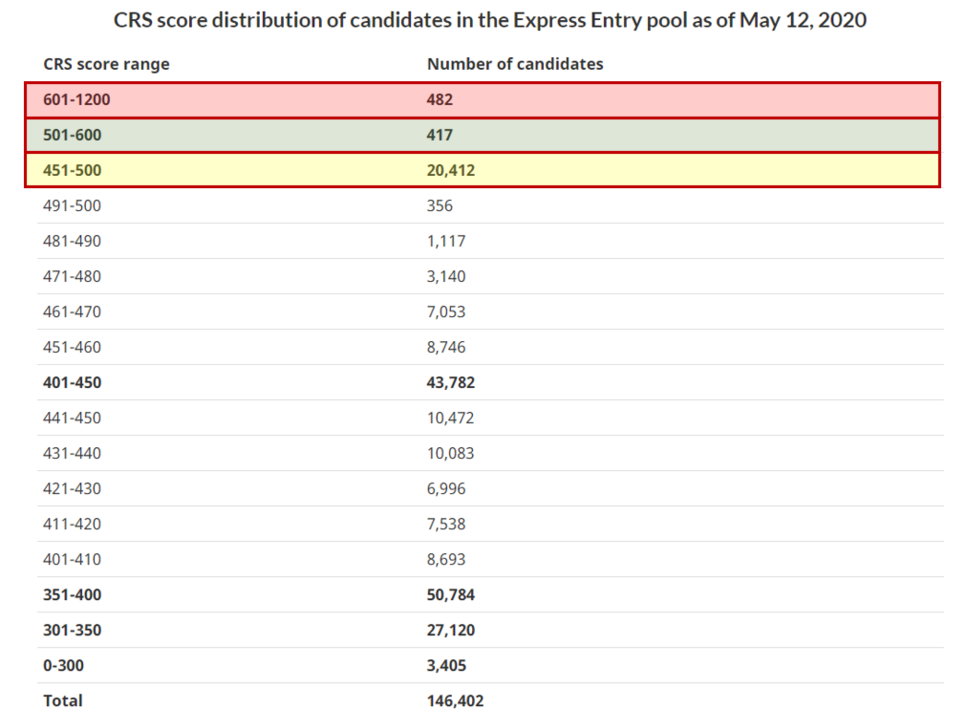Click the value 1,117
966x709 pixels.
click(446, 241)
